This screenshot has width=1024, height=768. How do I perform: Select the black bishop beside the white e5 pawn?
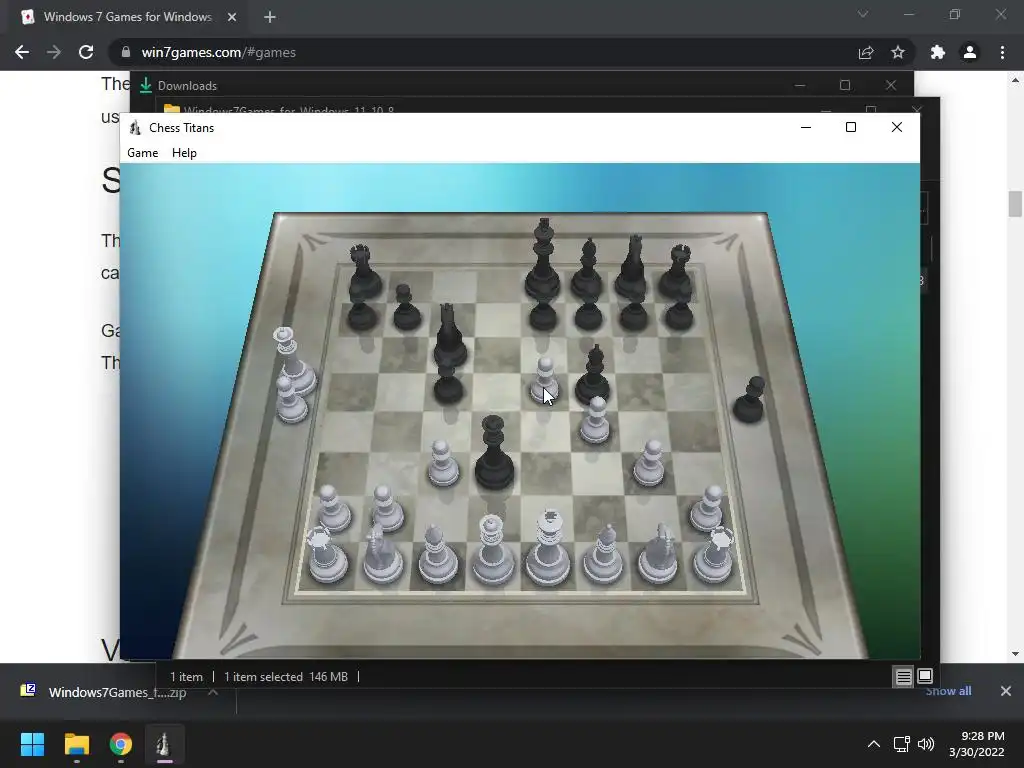[x=593, y=376]
